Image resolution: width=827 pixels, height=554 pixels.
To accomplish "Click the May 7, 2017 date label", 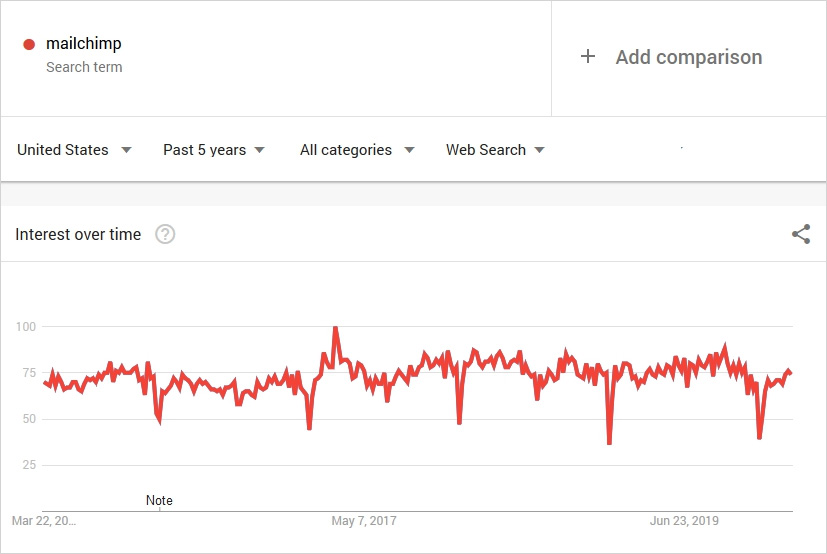I will 364,521.
